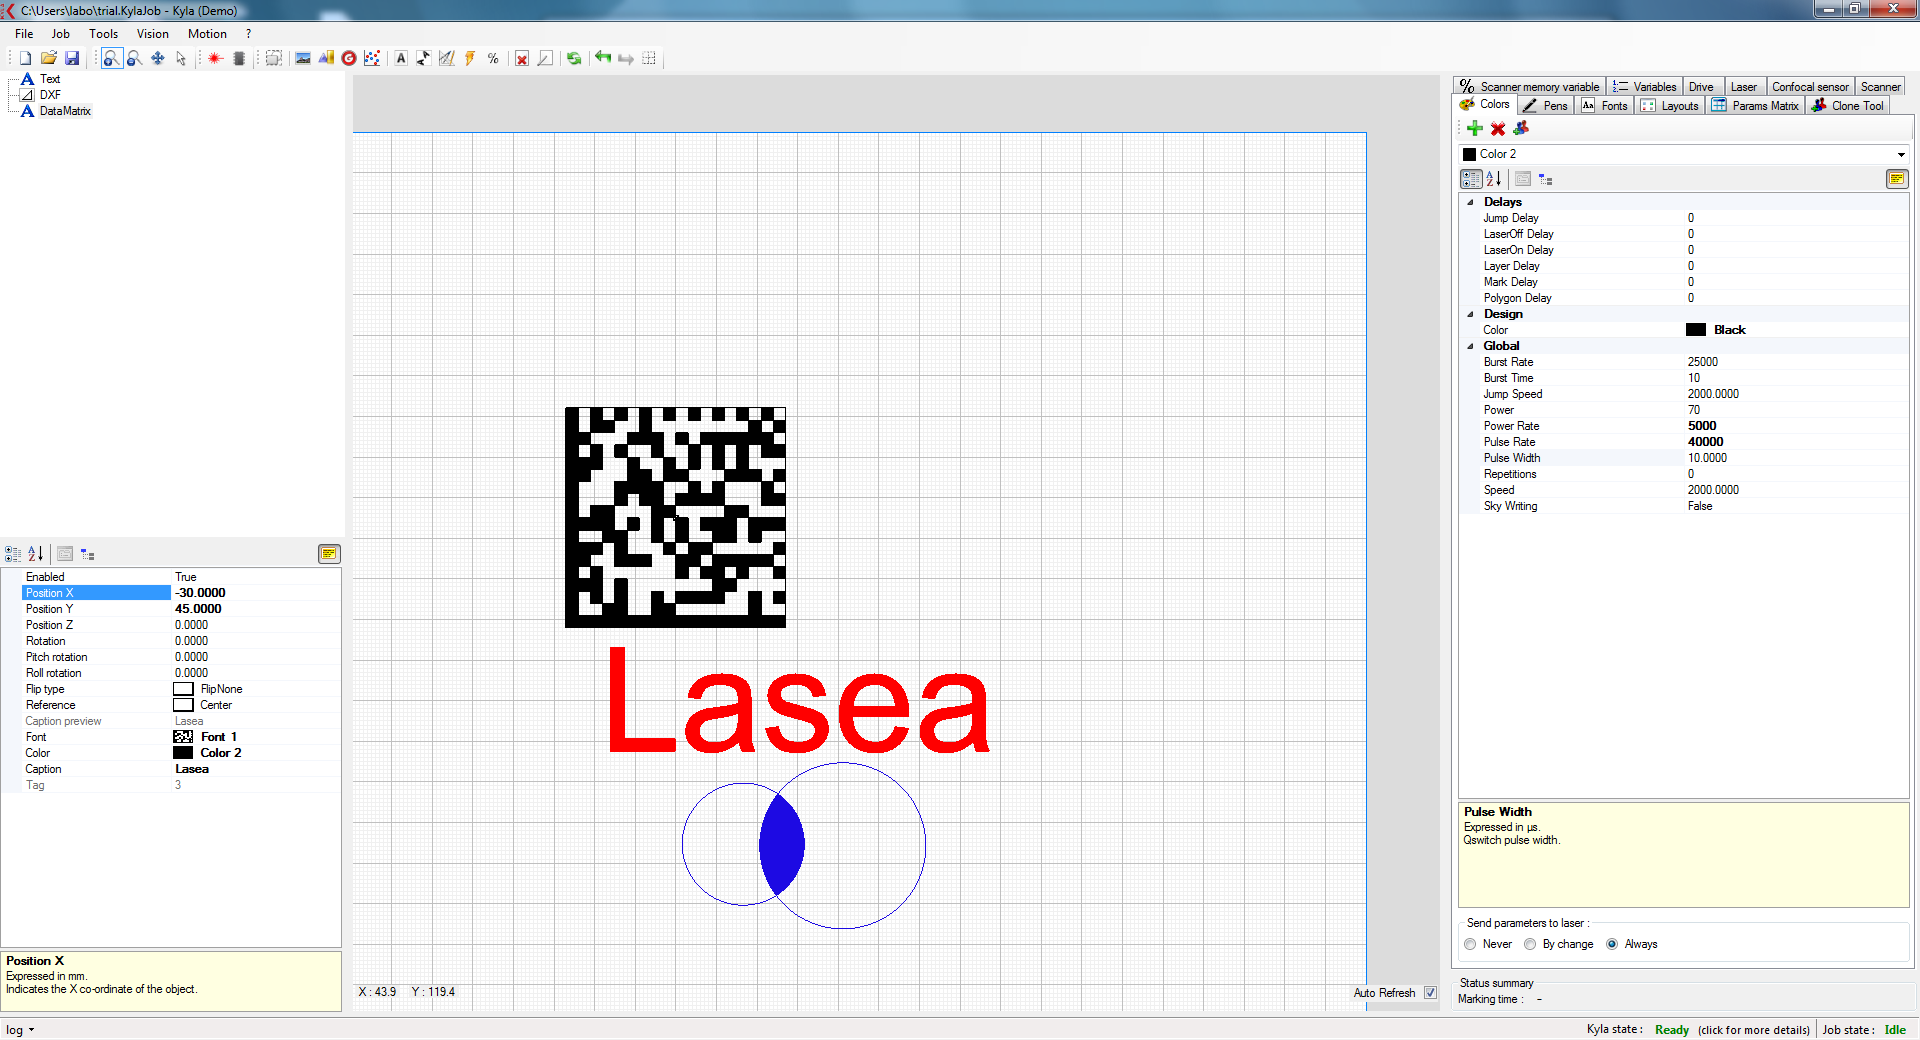Select the zoom out magnifier tool

click(134, 58)
